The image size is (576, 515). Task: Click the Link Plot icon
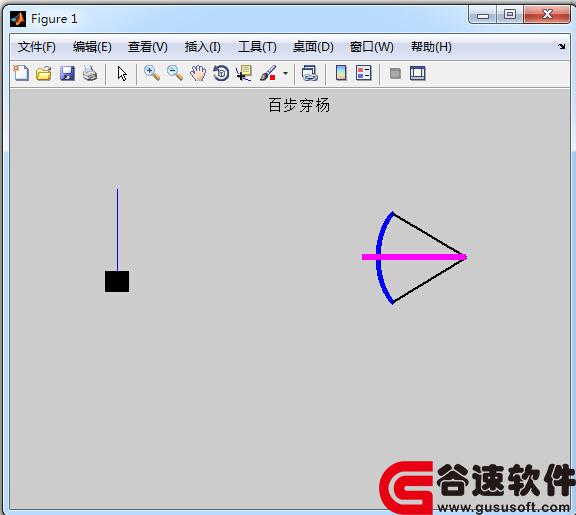tap(310, 73)
